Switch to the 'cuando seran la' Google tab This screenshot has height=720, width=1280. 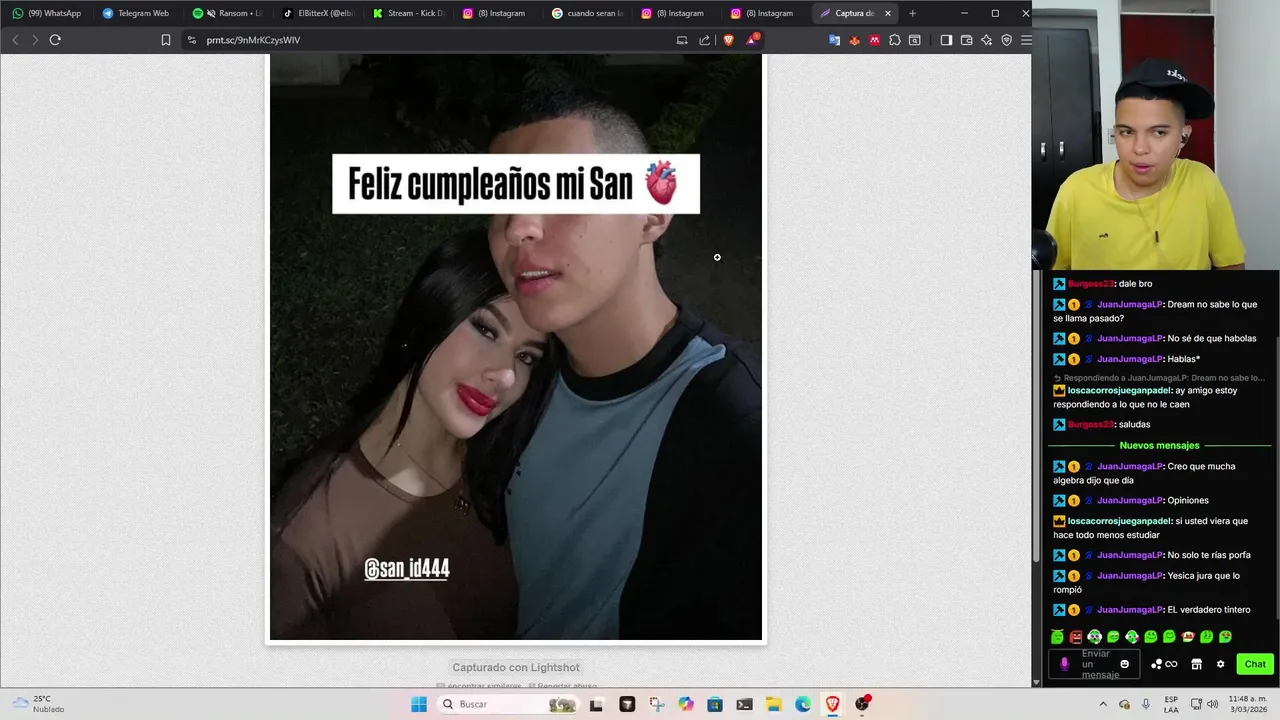pos(587,13)
